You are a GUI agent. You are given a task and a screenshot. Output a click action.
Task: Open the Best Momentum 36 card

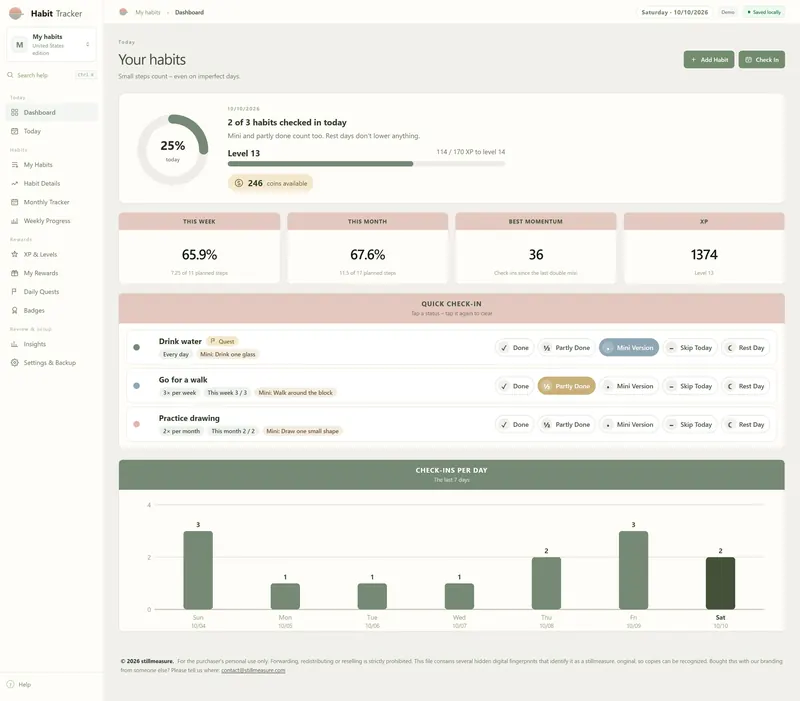pyautogui.click(x=536, y=247)
